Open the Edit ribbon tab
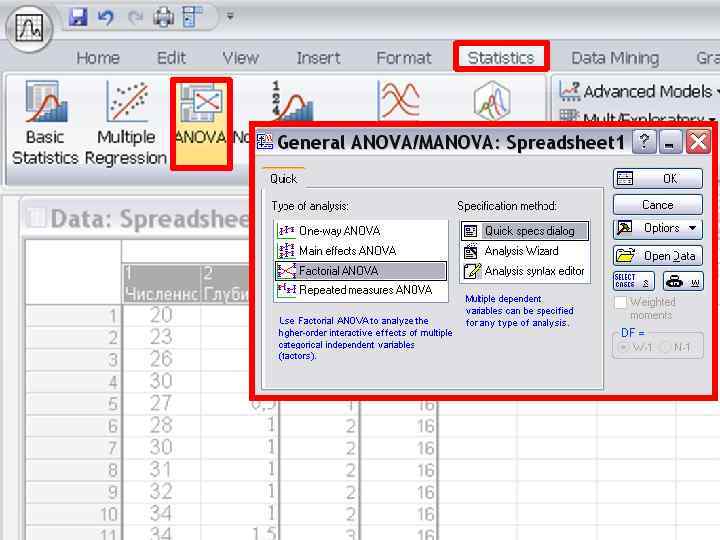This screenshot has width=720, height=540. click(x=171, y=58)
